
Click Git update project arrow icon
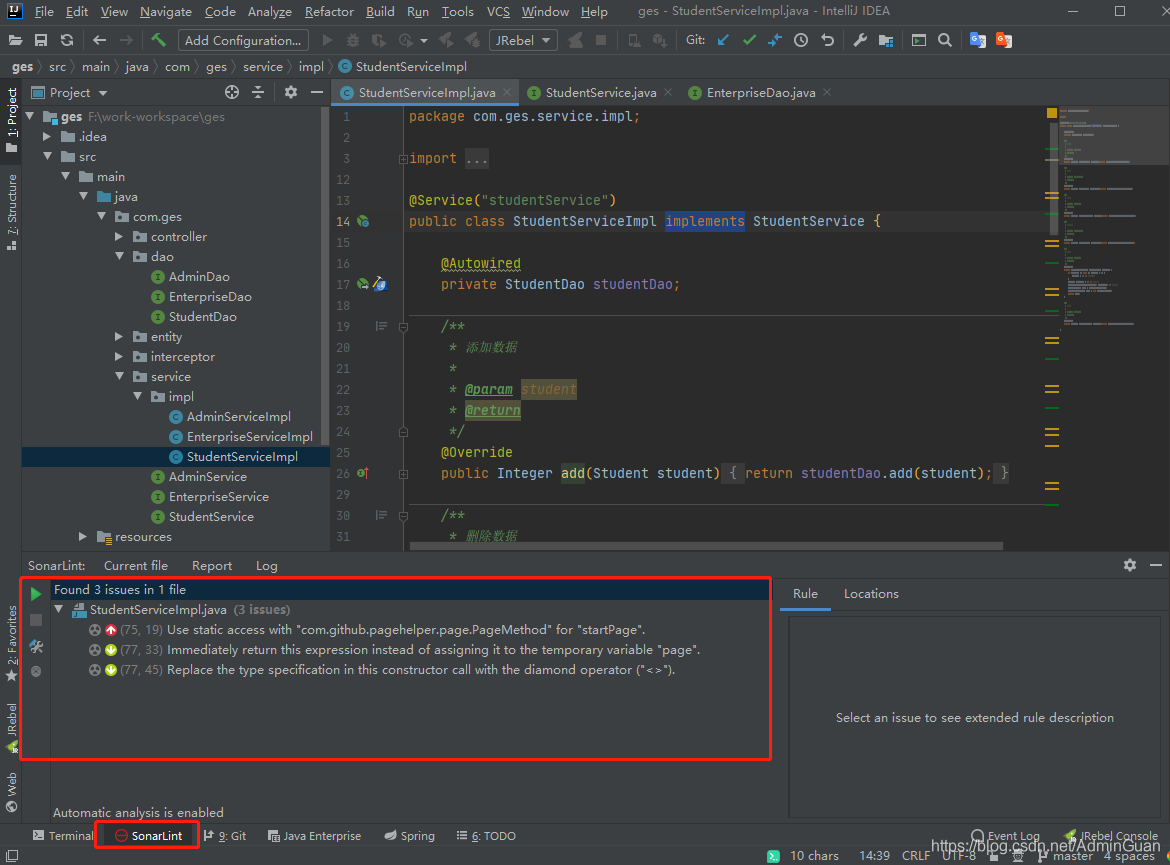tap(723, 40)
